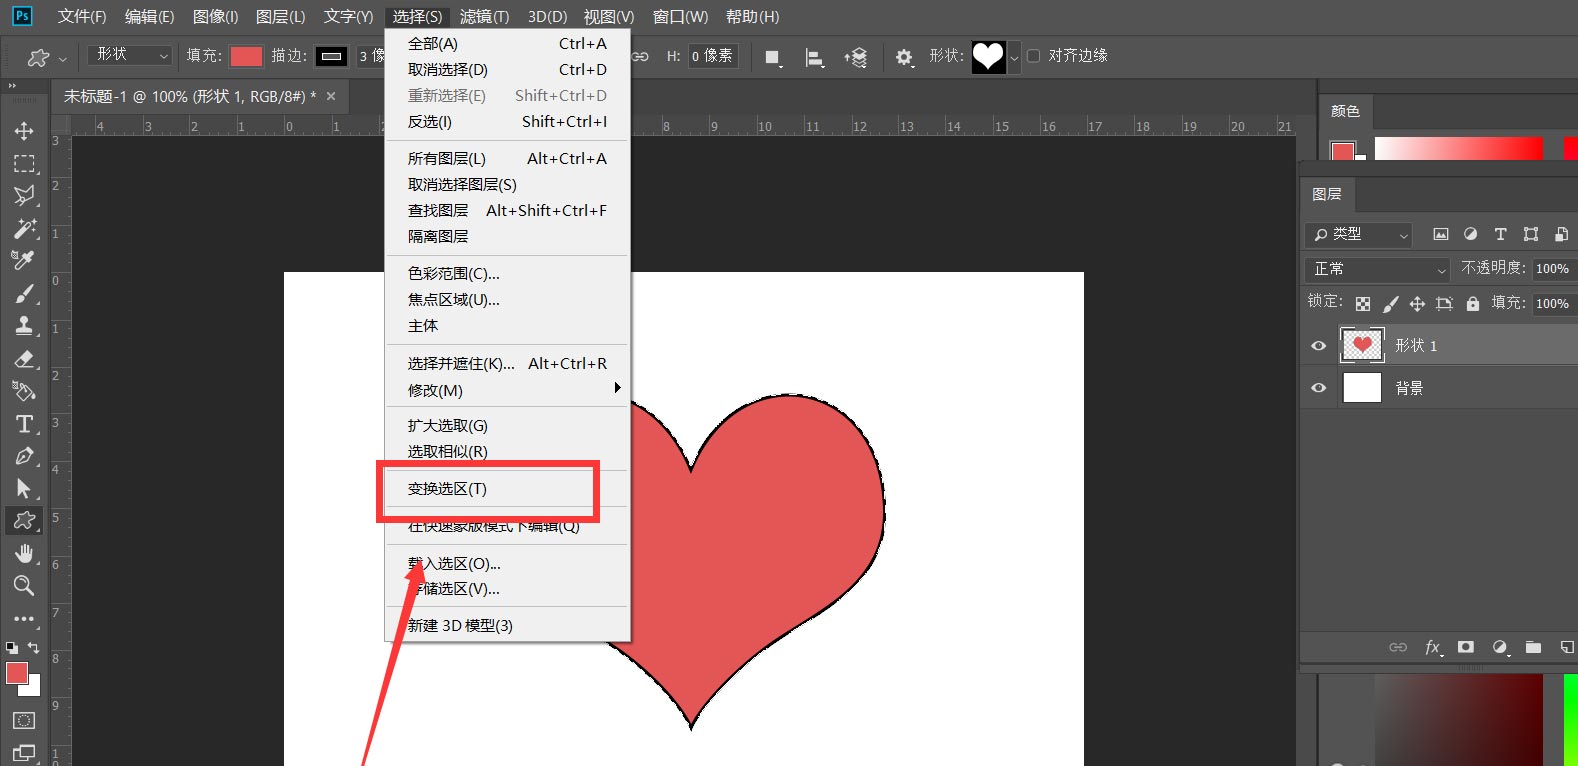Enable the 对齐边缘 checkbox
This screenshot has height=766, width=1578.
pos(1034,56)
